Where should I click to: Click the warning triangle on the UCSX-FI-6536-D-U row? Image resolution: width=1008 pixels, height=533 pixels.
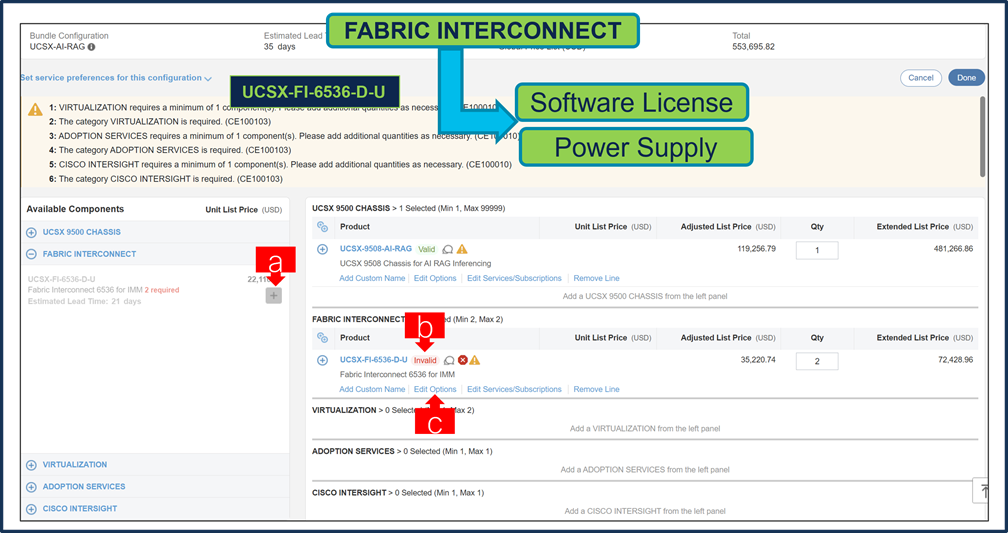pos(474,360)
